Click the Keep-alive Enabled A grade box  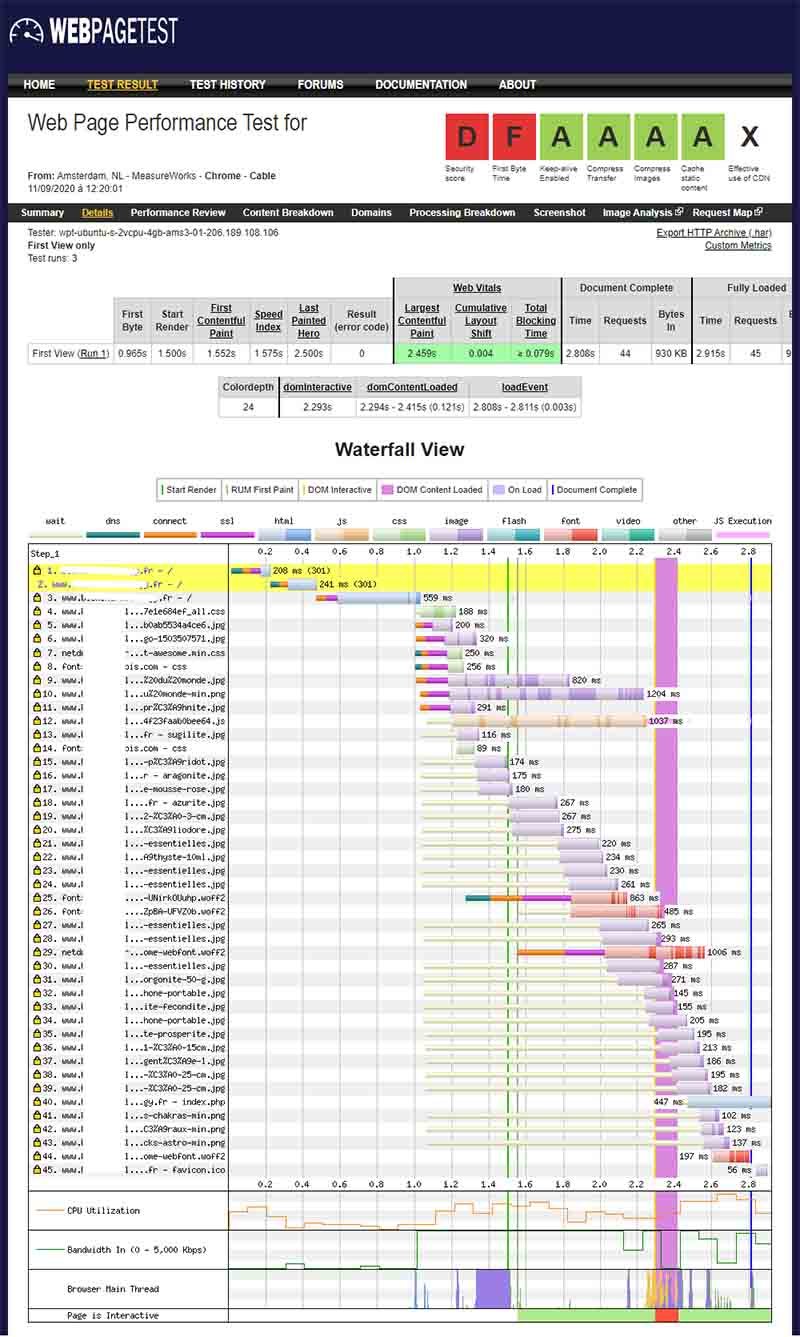(x=561, y=137)
